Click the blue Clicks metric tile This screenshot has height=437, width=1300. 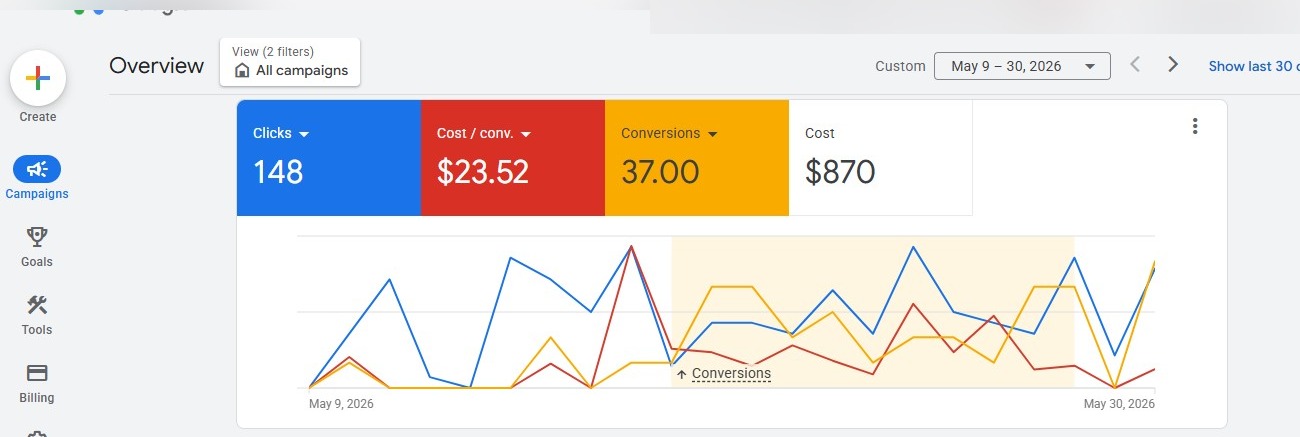point(329,158)
